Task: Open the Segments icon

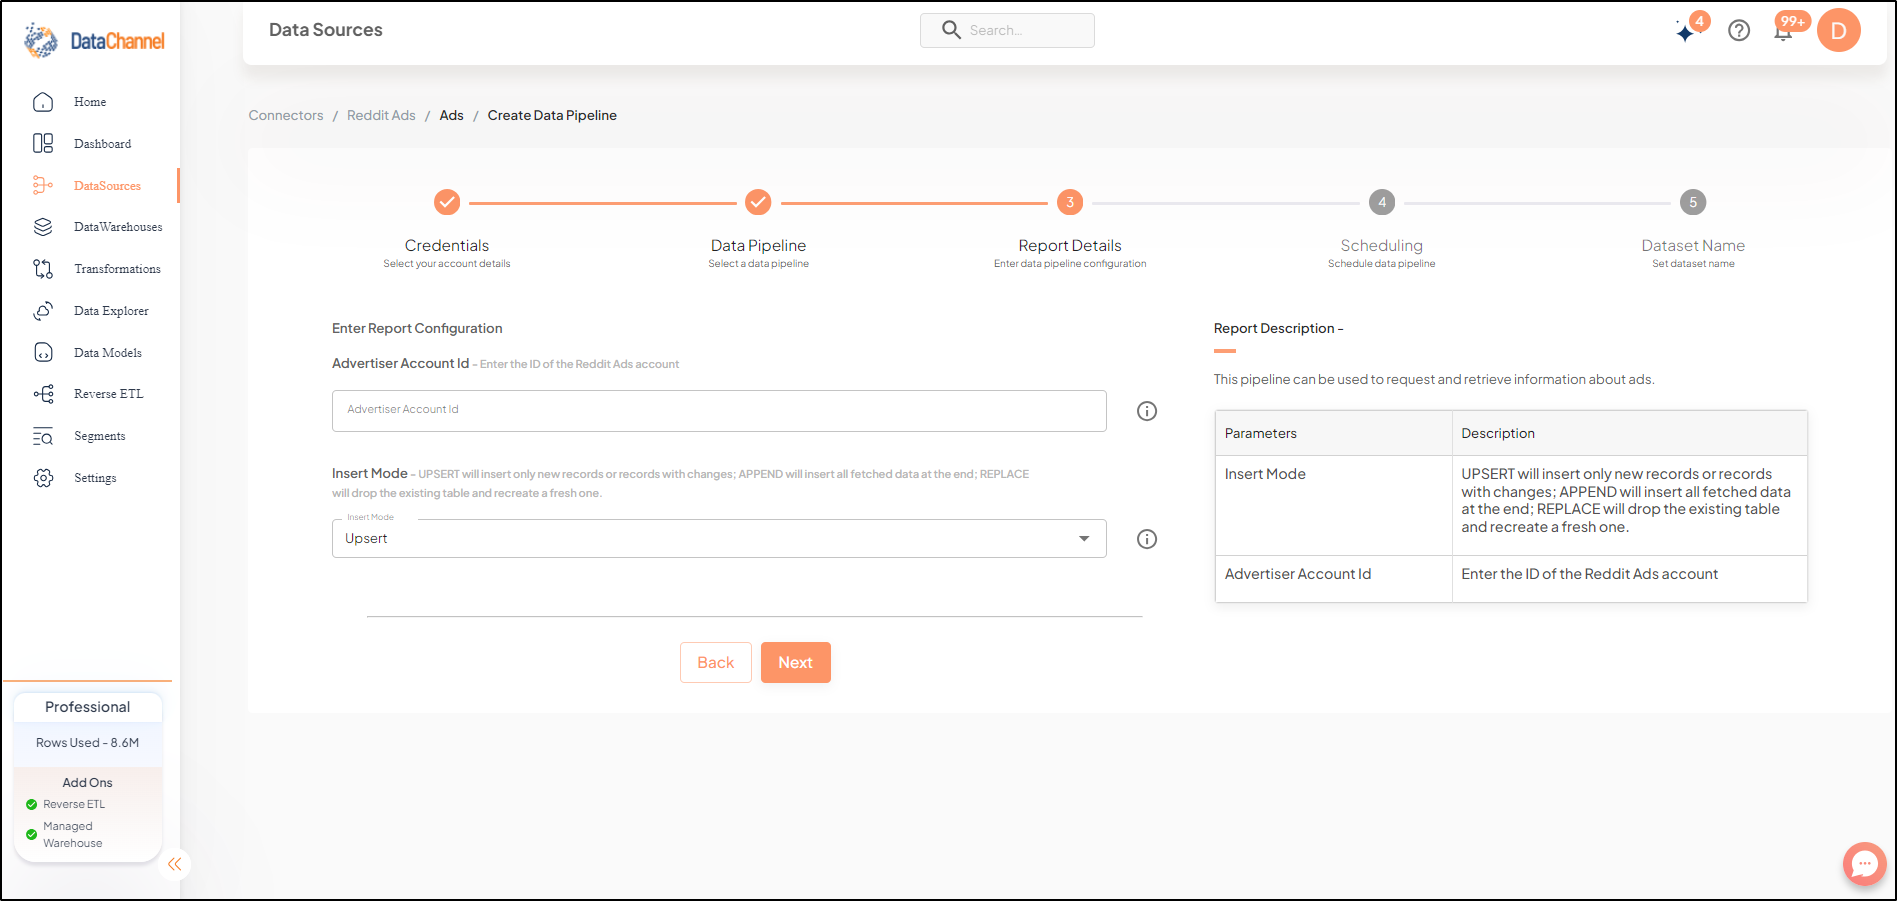Action: [43, 436]
